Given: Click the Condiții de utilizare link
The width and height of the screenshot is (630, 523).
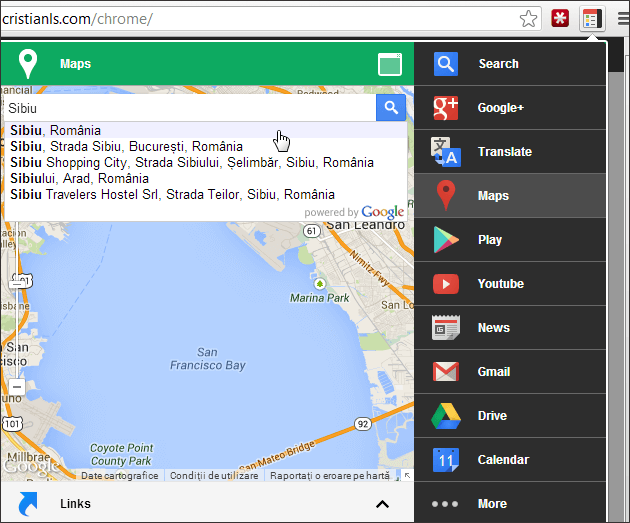Looking at the screenshot, I should click(215, 476).
